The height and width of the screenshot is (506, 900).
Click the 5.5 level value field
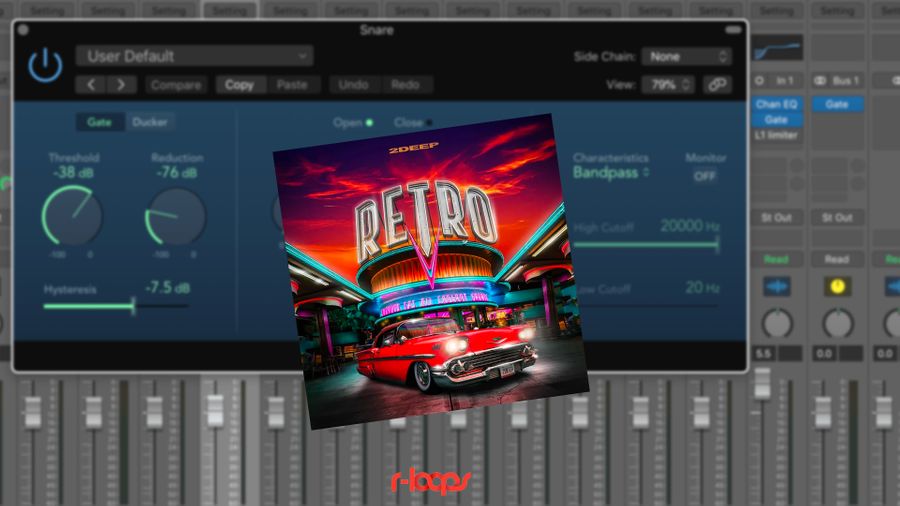click(764, 354)
